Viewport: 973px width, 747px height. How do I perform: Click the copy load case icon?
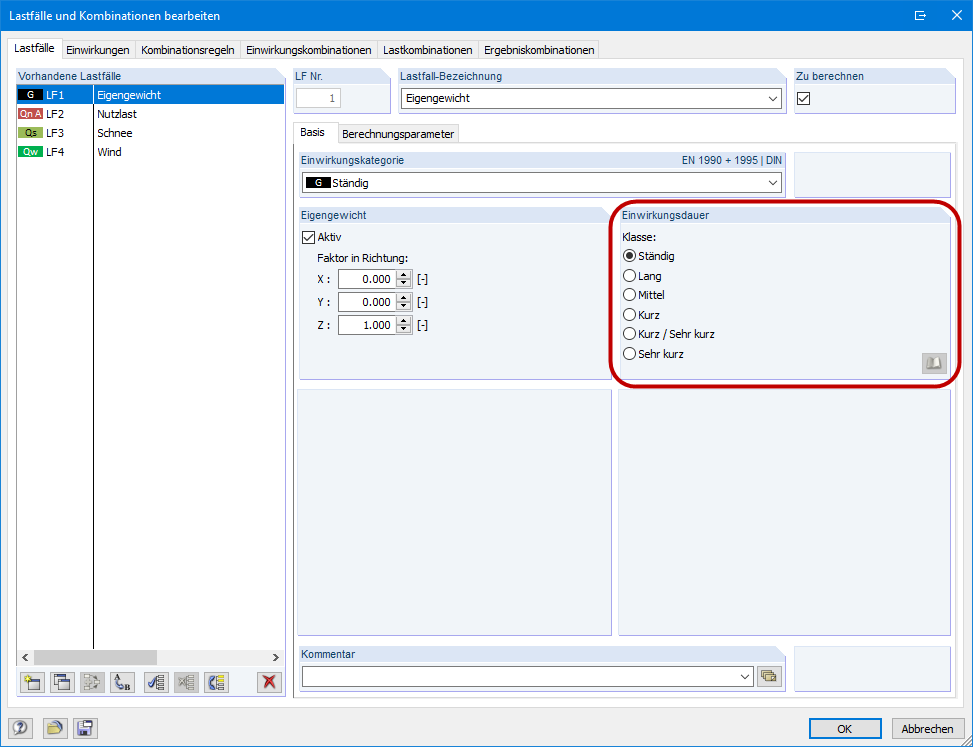tap(61, 682)
